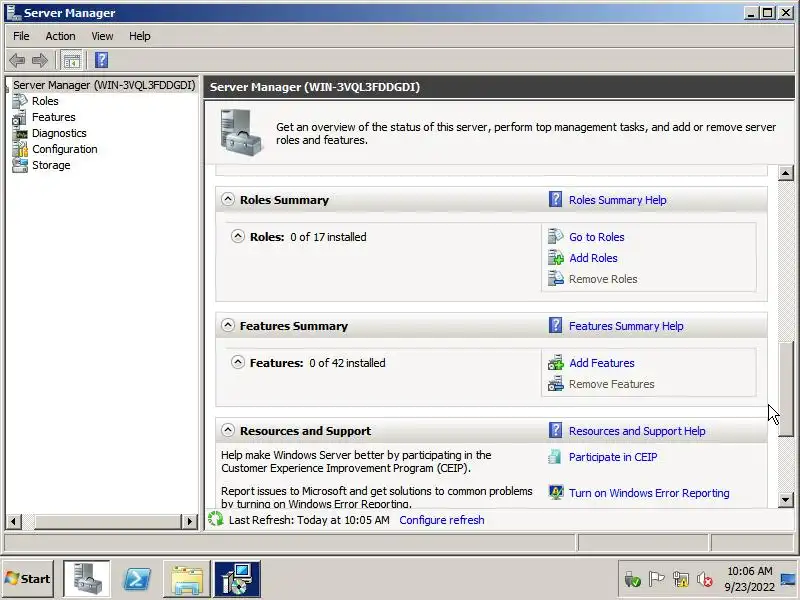
Task: Click the active setup program taskbar icon
Action: click(x=237, y=579)
